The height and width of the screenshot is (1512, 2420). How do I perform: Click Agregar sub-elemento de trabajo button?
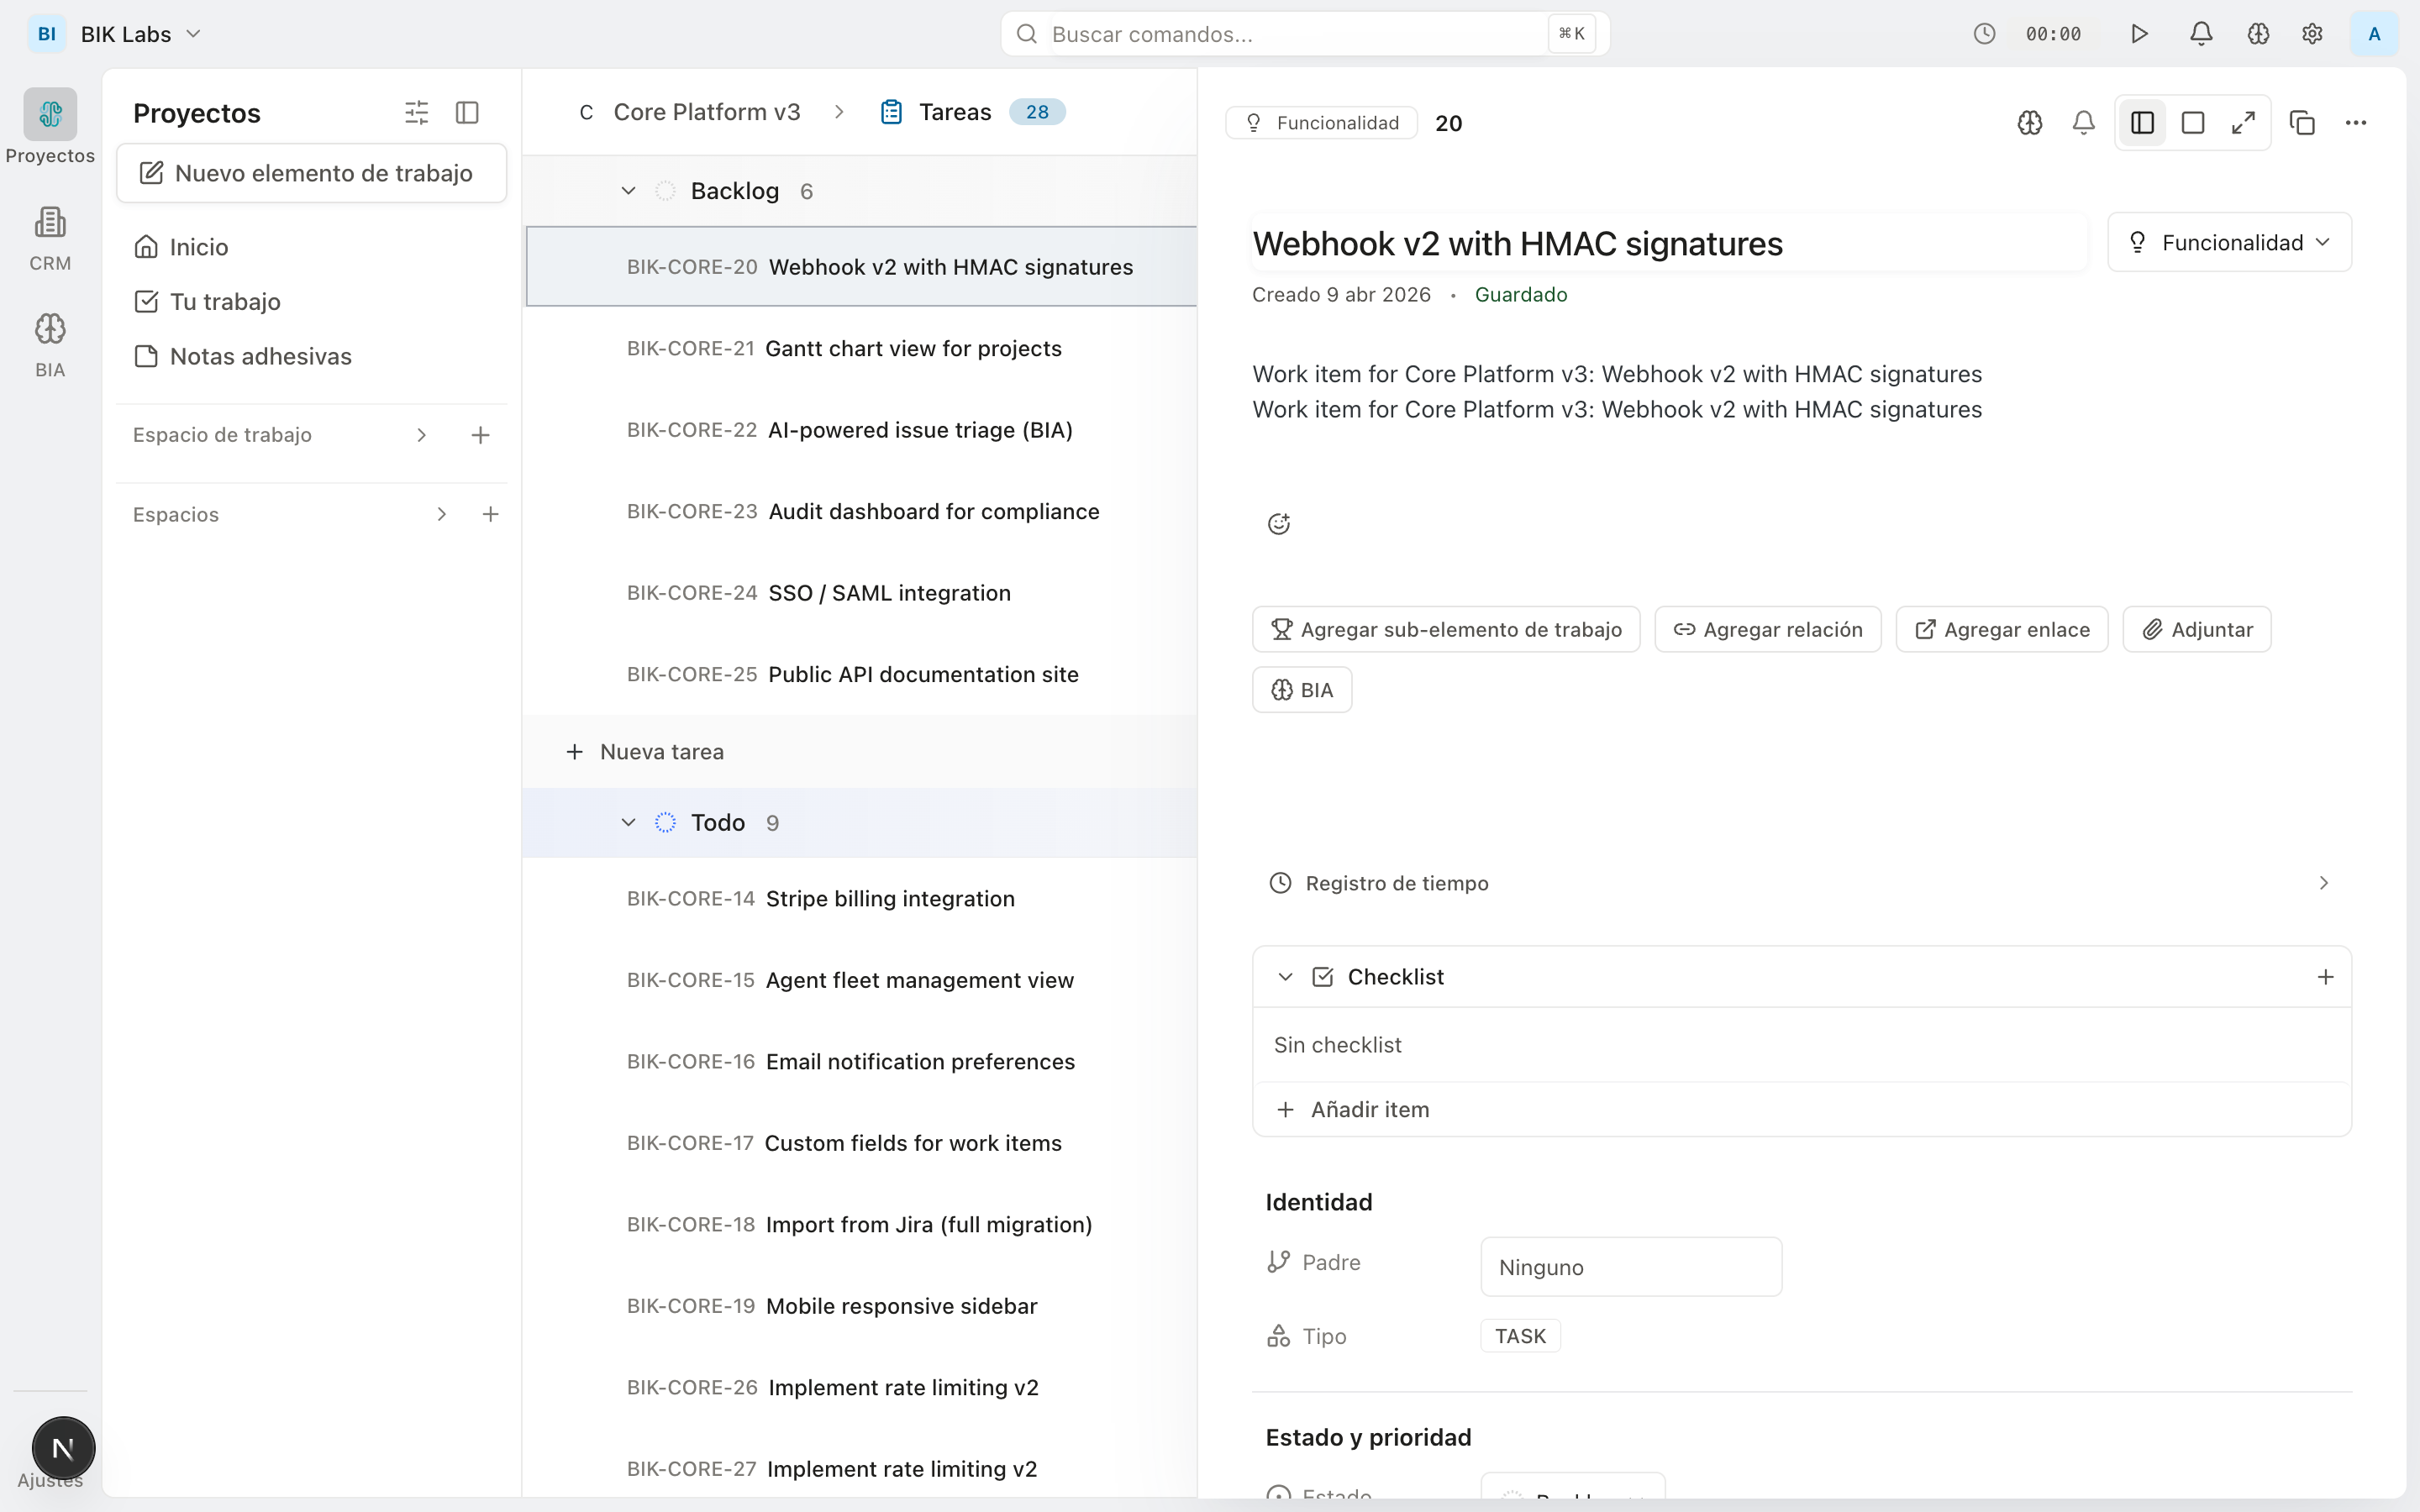pos(1446,630)
